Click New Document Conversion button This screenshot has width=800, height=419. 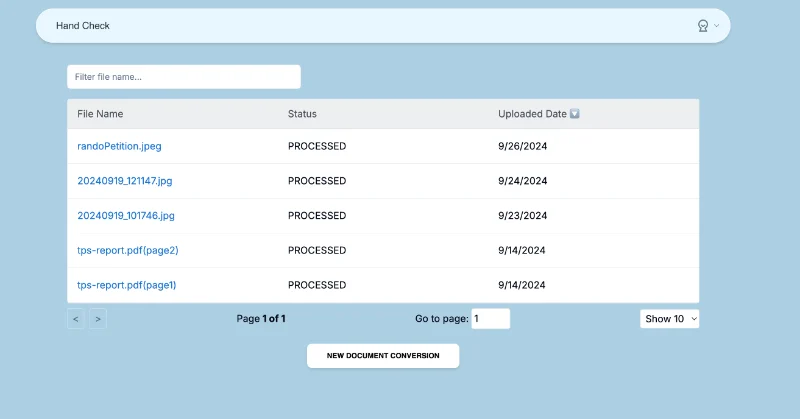tap(383, 356)
